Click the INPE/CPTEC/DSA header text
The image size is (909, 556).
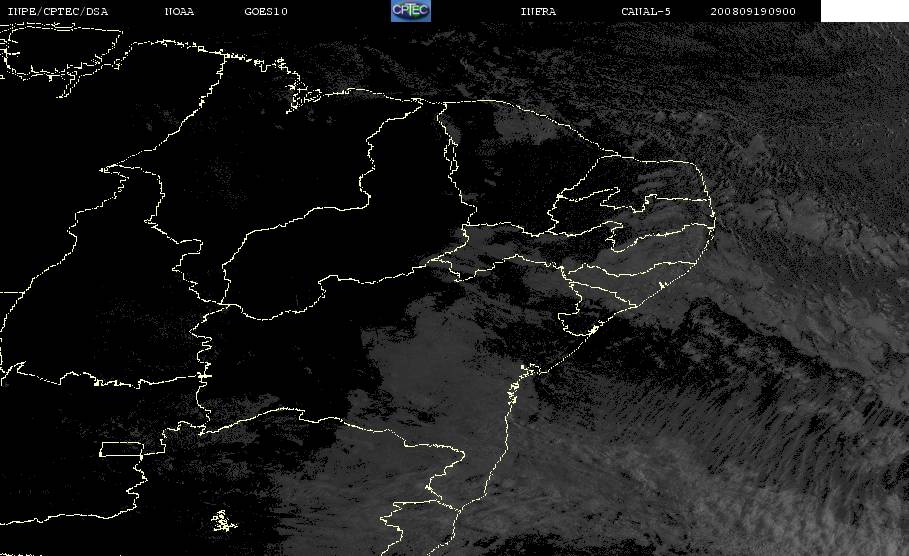pyautogui.click(x=57, y=11)
